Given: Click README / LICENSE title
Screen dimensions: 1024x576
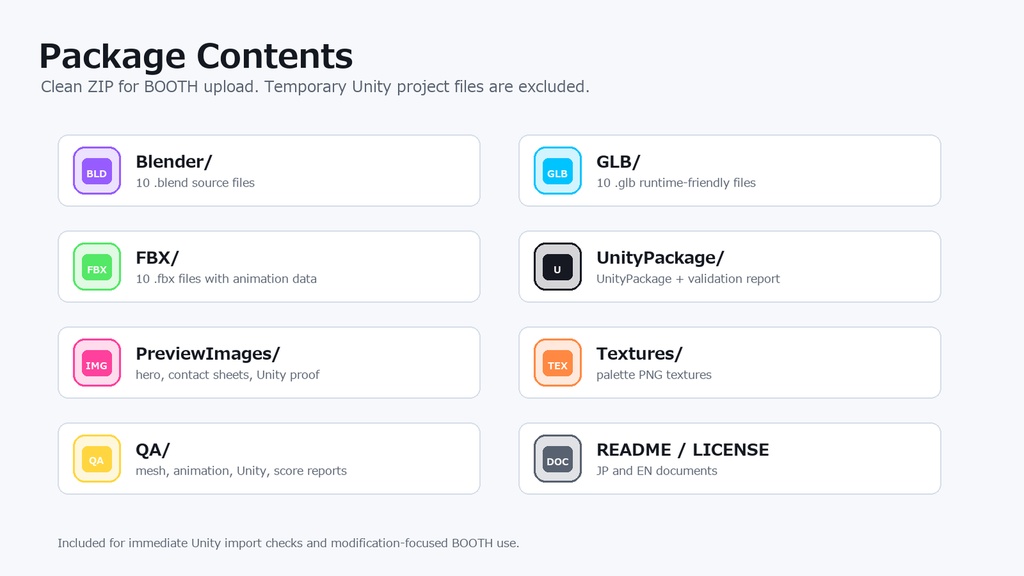Looking at the screenshot, I should pyautogui.click(x=682, y=450).
